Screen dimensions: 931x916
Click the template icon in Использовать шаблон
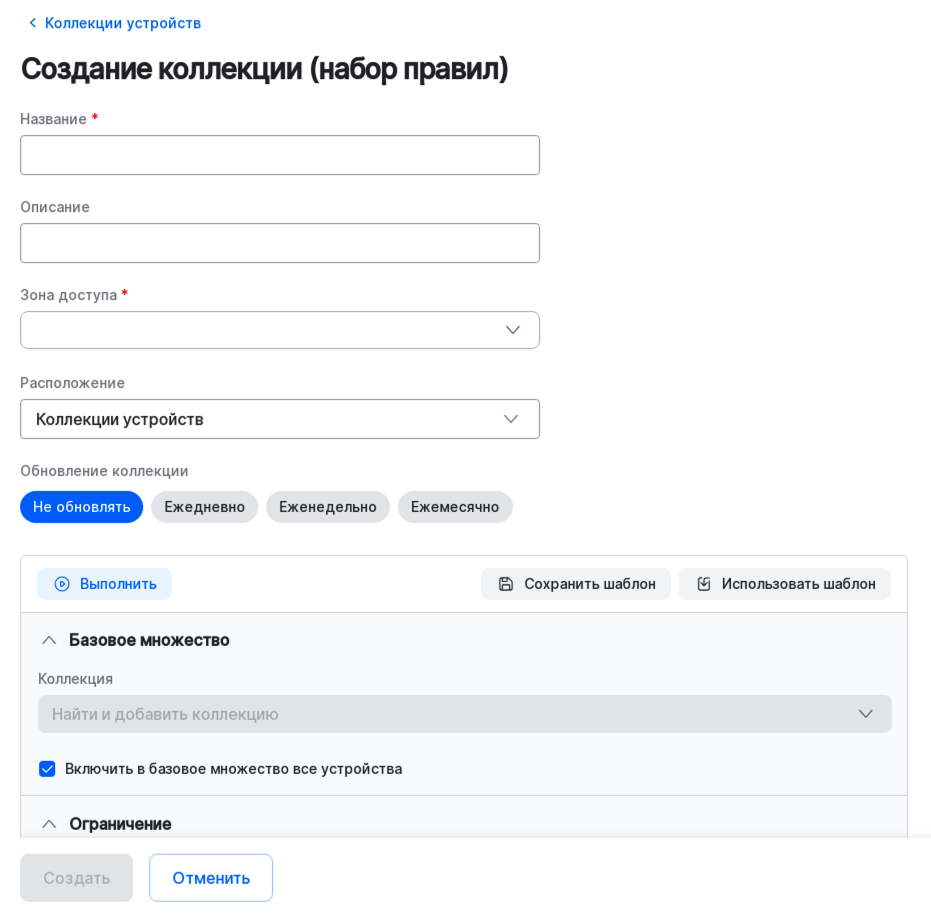pos(704,584)
